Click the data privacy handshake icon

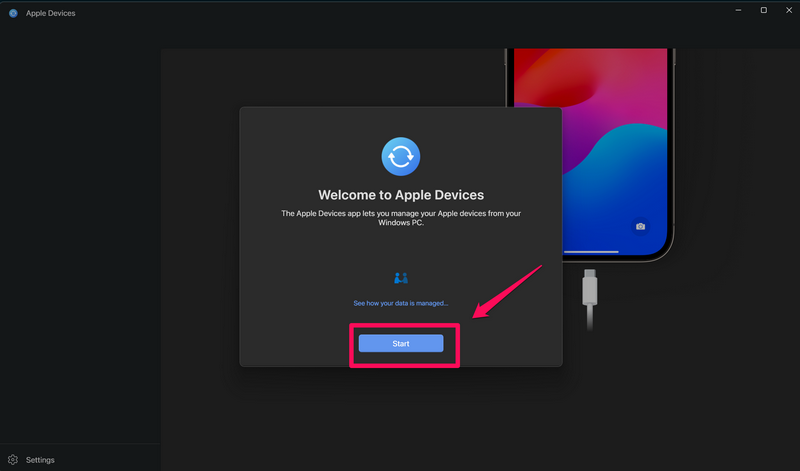tap(401, 278)
